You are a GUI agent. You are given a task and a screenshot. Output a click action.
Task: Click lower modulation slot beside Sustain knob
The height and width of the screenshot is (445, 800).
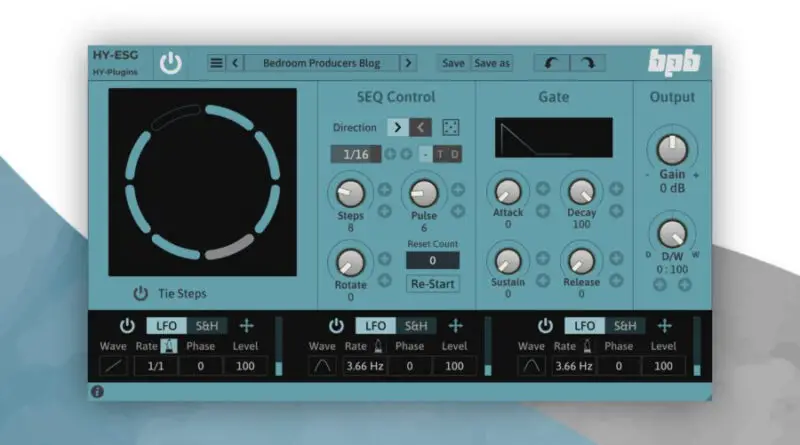tap(543, 280)
